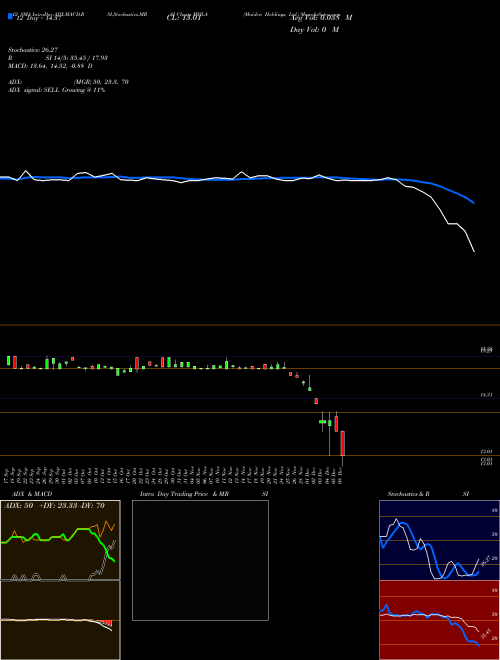Click the 'Day Vol: 0 M' text

(314, 30)
